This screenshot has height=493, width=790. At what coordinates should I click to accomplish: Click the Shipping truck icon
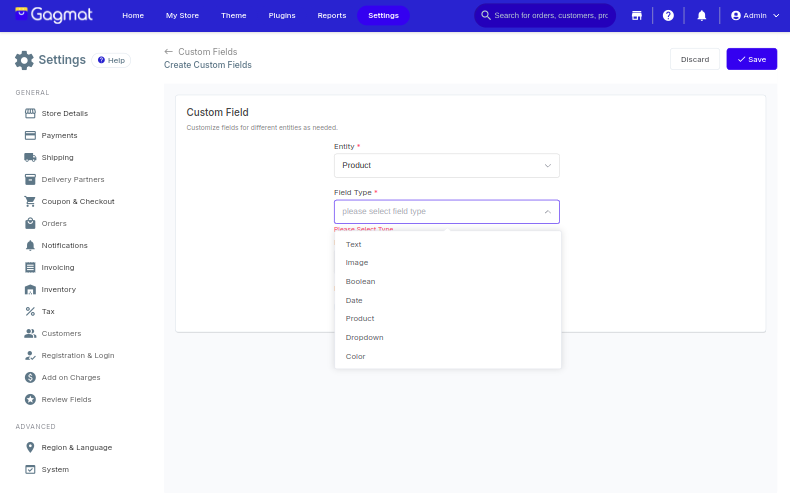pos(30,158)
